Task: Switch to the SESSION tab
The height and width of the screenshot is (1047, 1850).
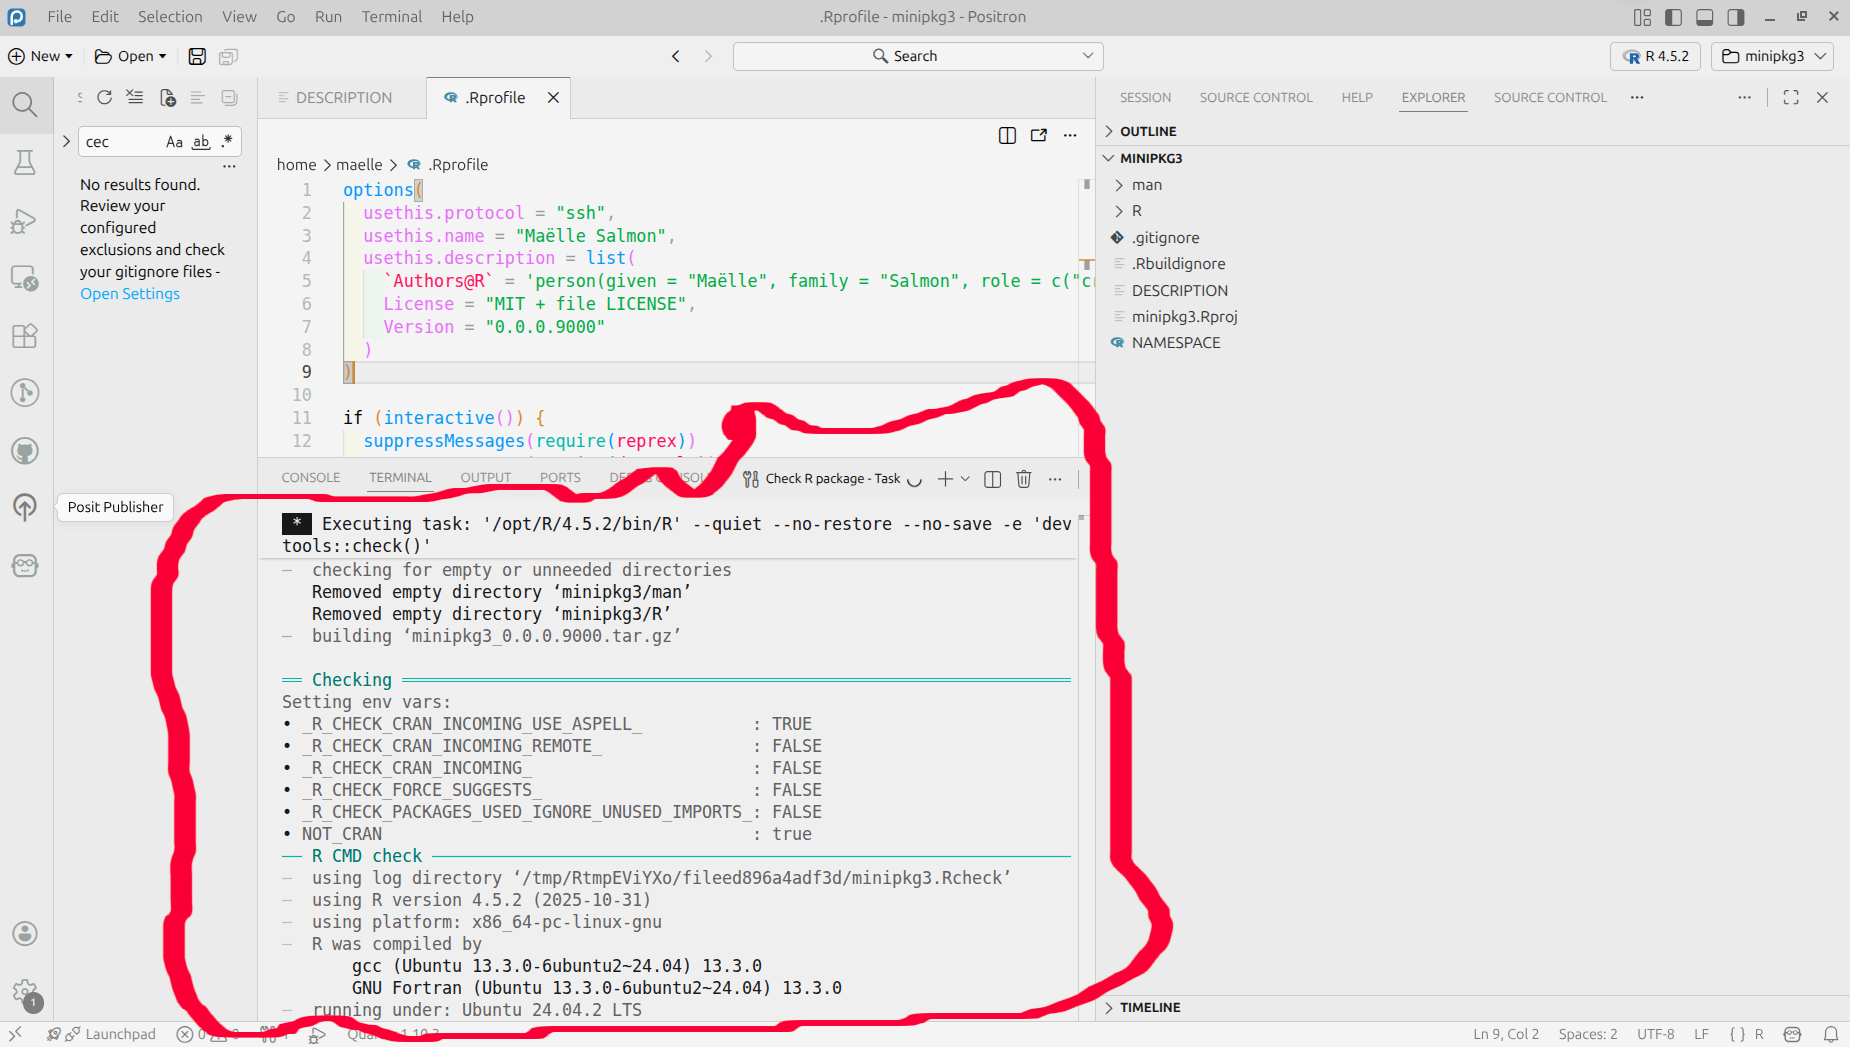Action: (1145, 97)
